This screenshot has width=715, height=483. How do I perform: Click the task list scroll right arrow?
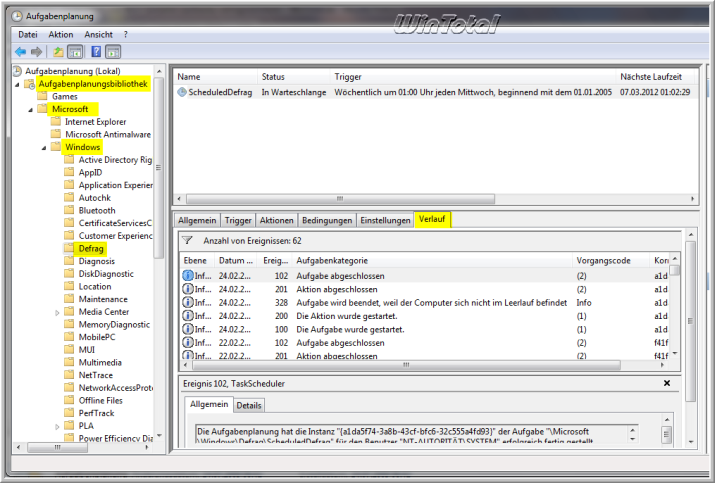click(x=692, y=199)
